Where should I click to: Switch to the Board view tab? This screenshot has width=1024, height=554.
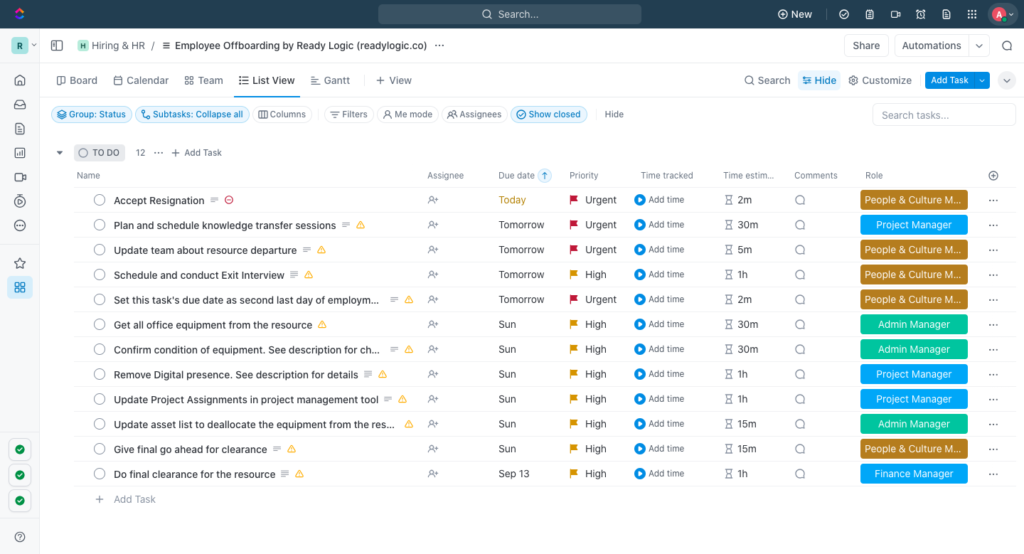point(77,80)
